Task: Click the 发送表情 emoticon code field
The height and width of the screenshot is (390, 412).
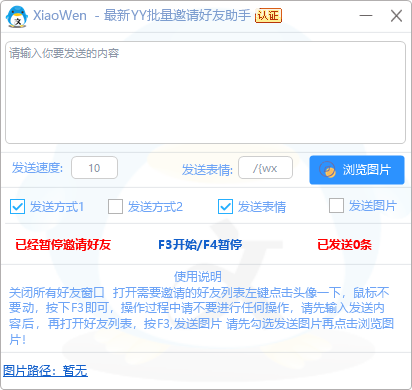Action: coord(265,168)
